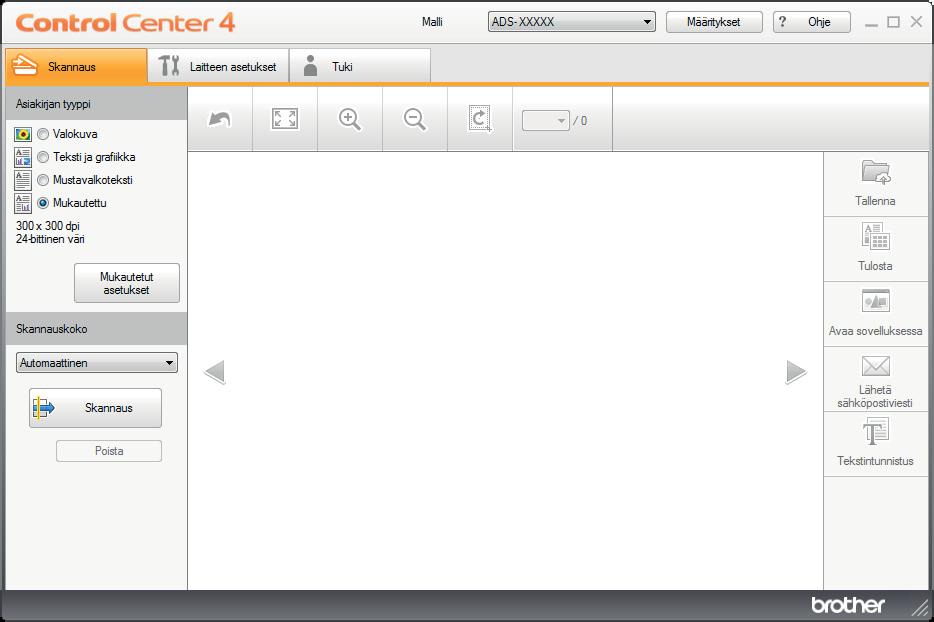Screen dimensions: 934x622
Task: Click the Brother logo in status bar
Action: click(848, 605)
